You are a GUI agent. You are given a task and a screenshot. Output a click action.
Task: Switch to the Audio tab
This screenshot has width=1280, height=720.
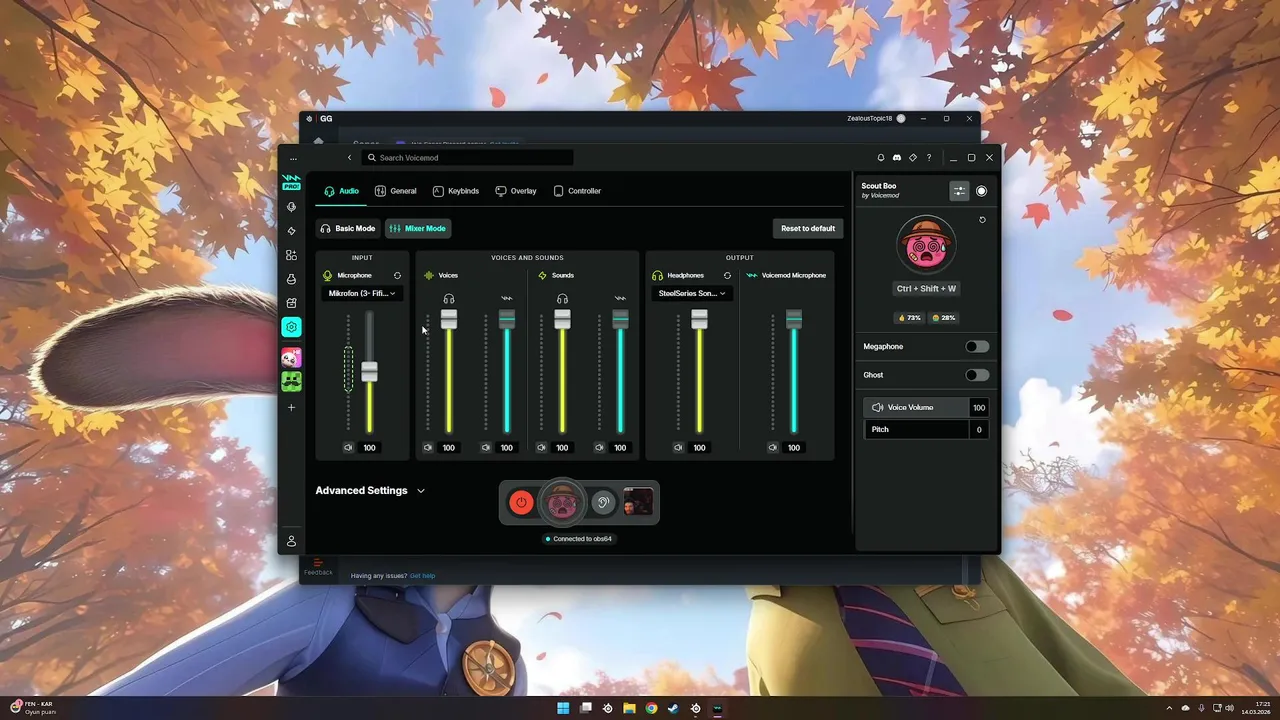point(341,191)
